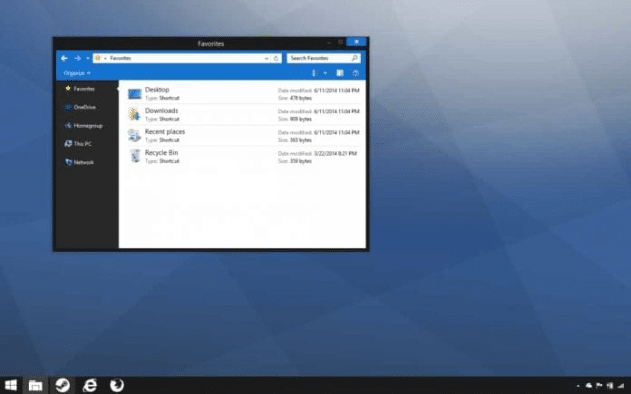
Task: Refresh the Favorites address bar
Action: click(276, 58)
